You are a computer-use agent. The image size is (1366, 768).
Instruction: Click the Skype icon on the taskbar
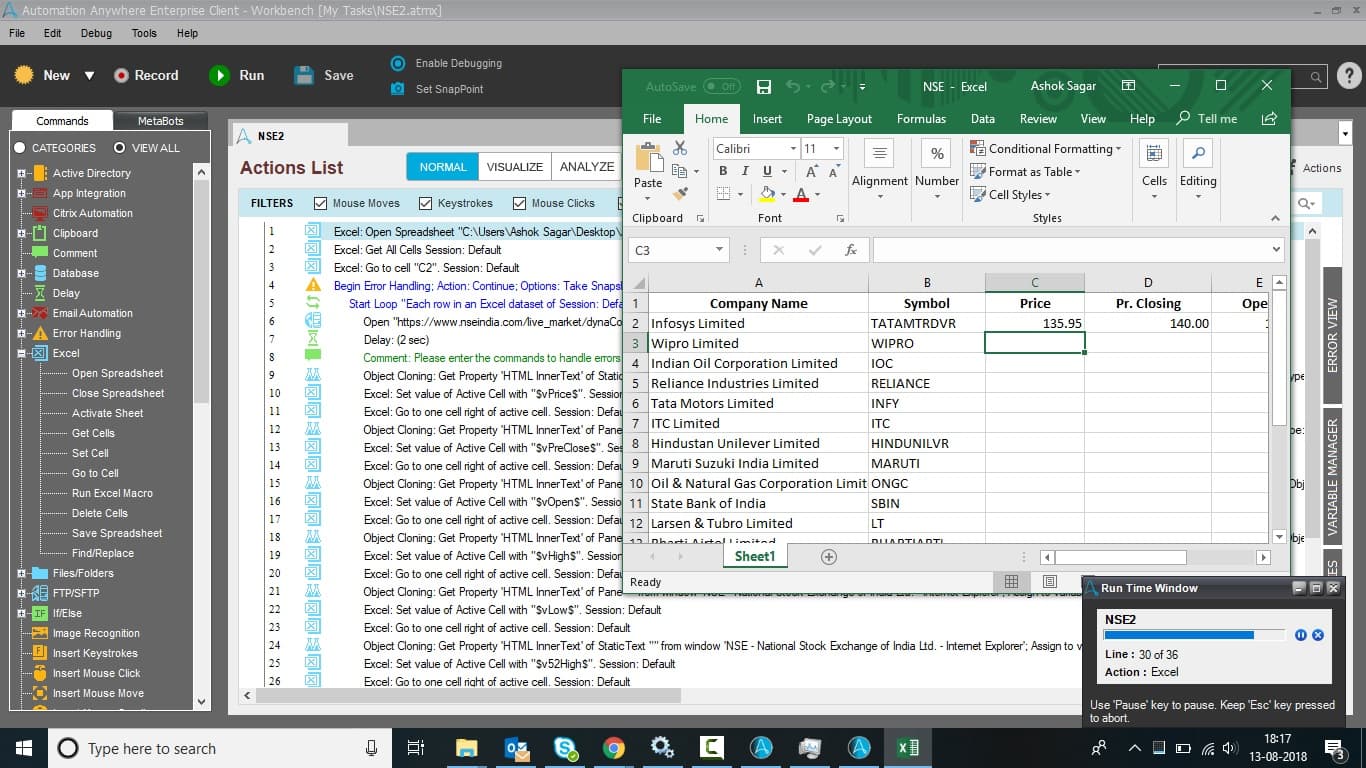pyautogui.click(x=565, y=748)
